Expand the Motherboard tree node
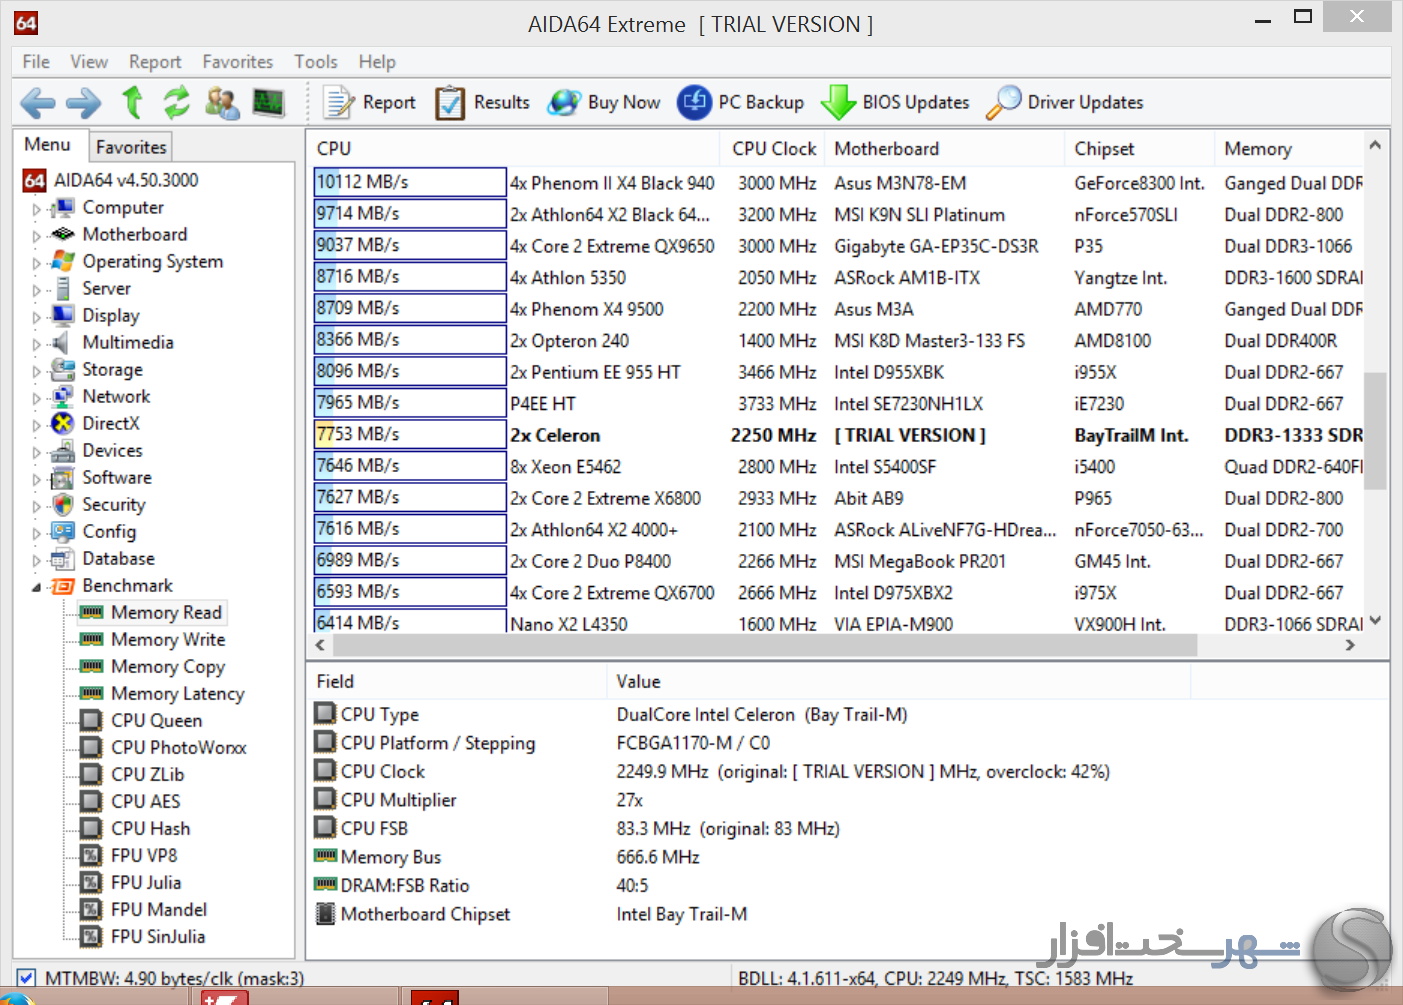This screenshot has width=1403, height=1005. pyautogui.click(x=37, y=236)
